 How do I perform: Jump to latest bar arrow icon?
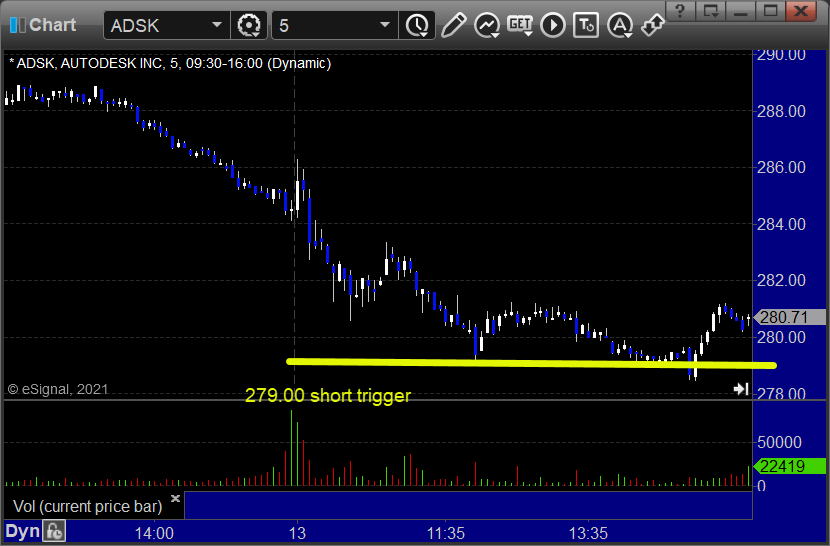741,389
